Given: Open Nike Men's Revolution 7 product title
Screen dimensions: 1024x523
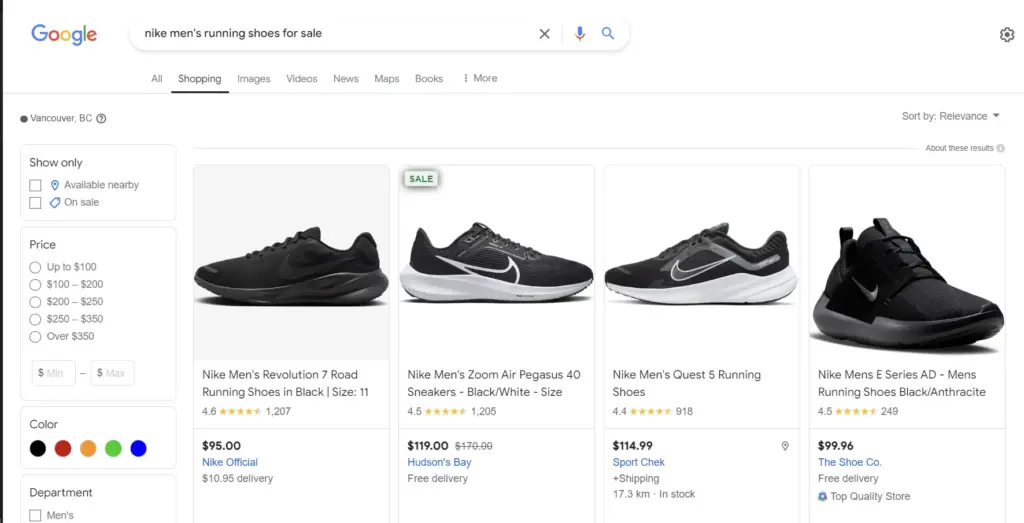Looking at the screenshot, I should click(x=285, y=383).
